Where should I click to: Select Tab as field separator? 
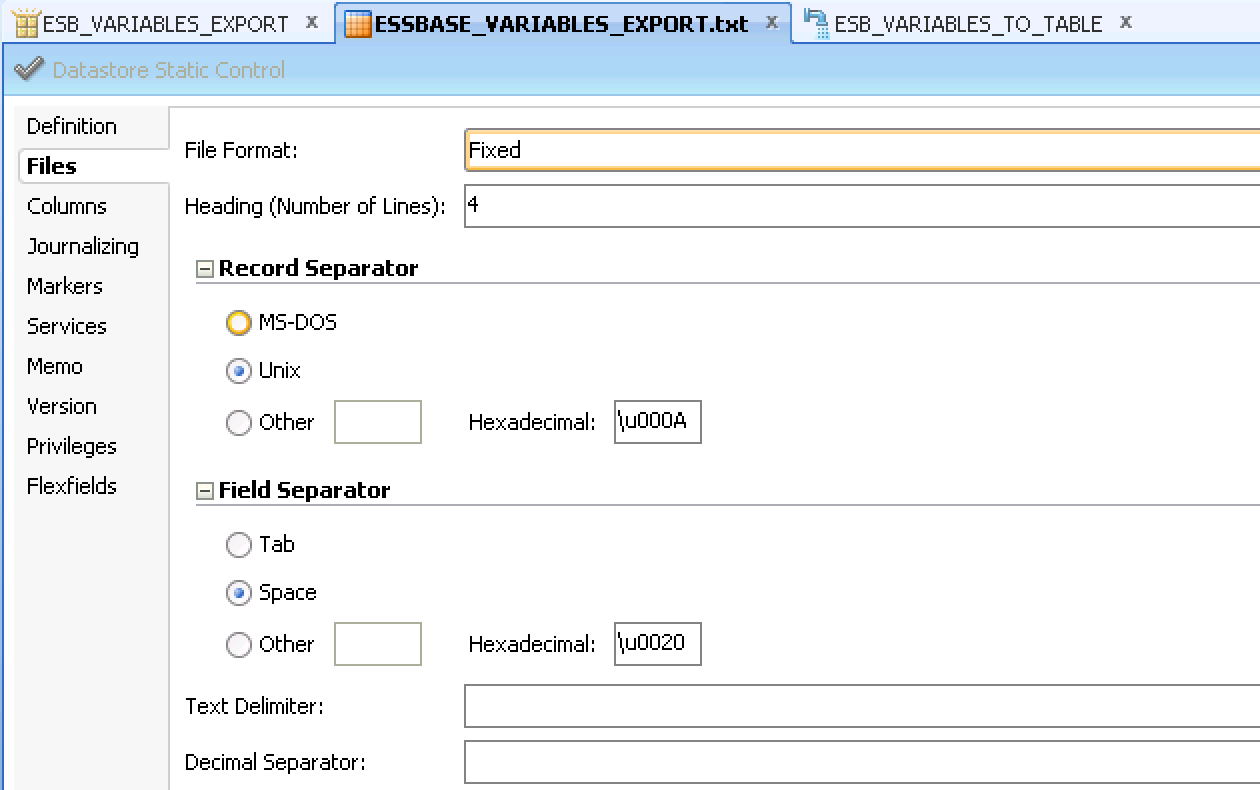pyautogui.click(x=238, y=545)
